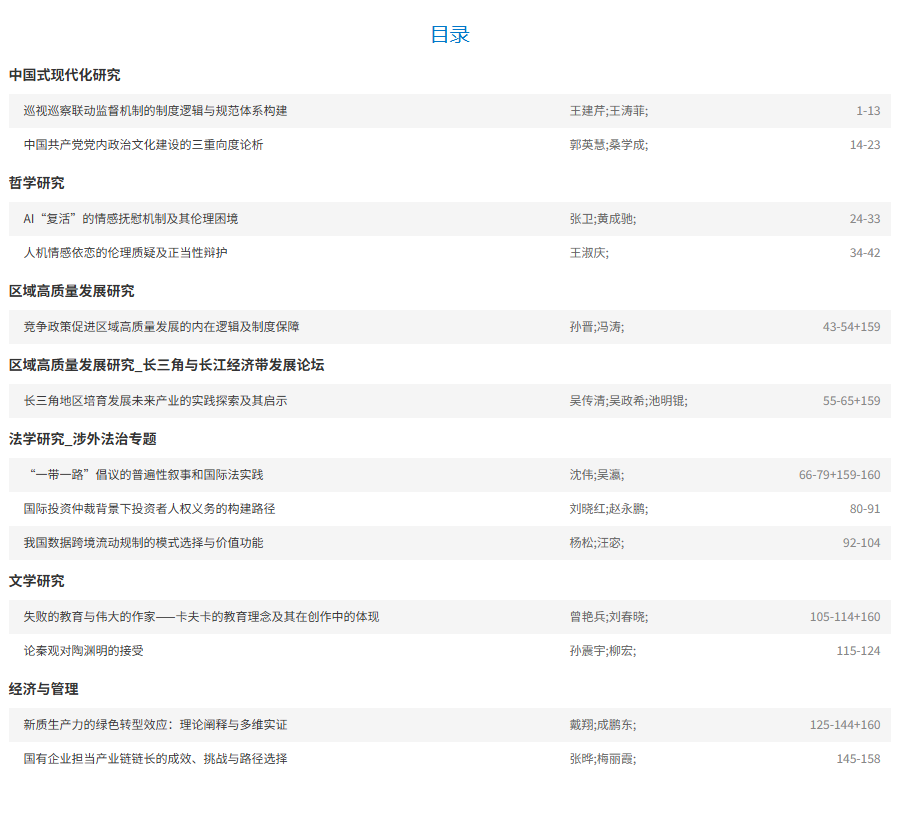Open article 中国共产党党内政治文化建设的三重向度论析
904x816 pixels.
pos(143,145)
